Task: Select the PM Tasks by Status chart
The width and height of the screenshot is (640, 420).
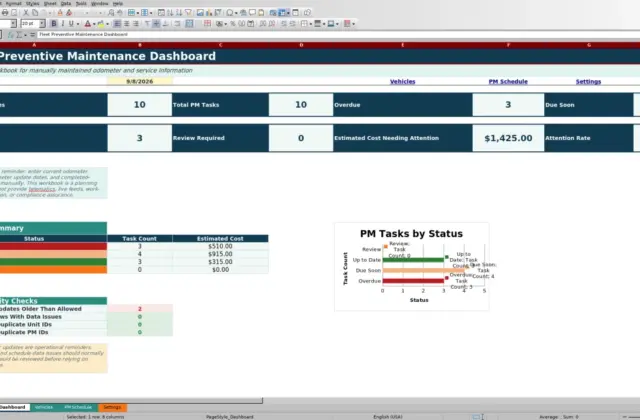Action: 411,267
